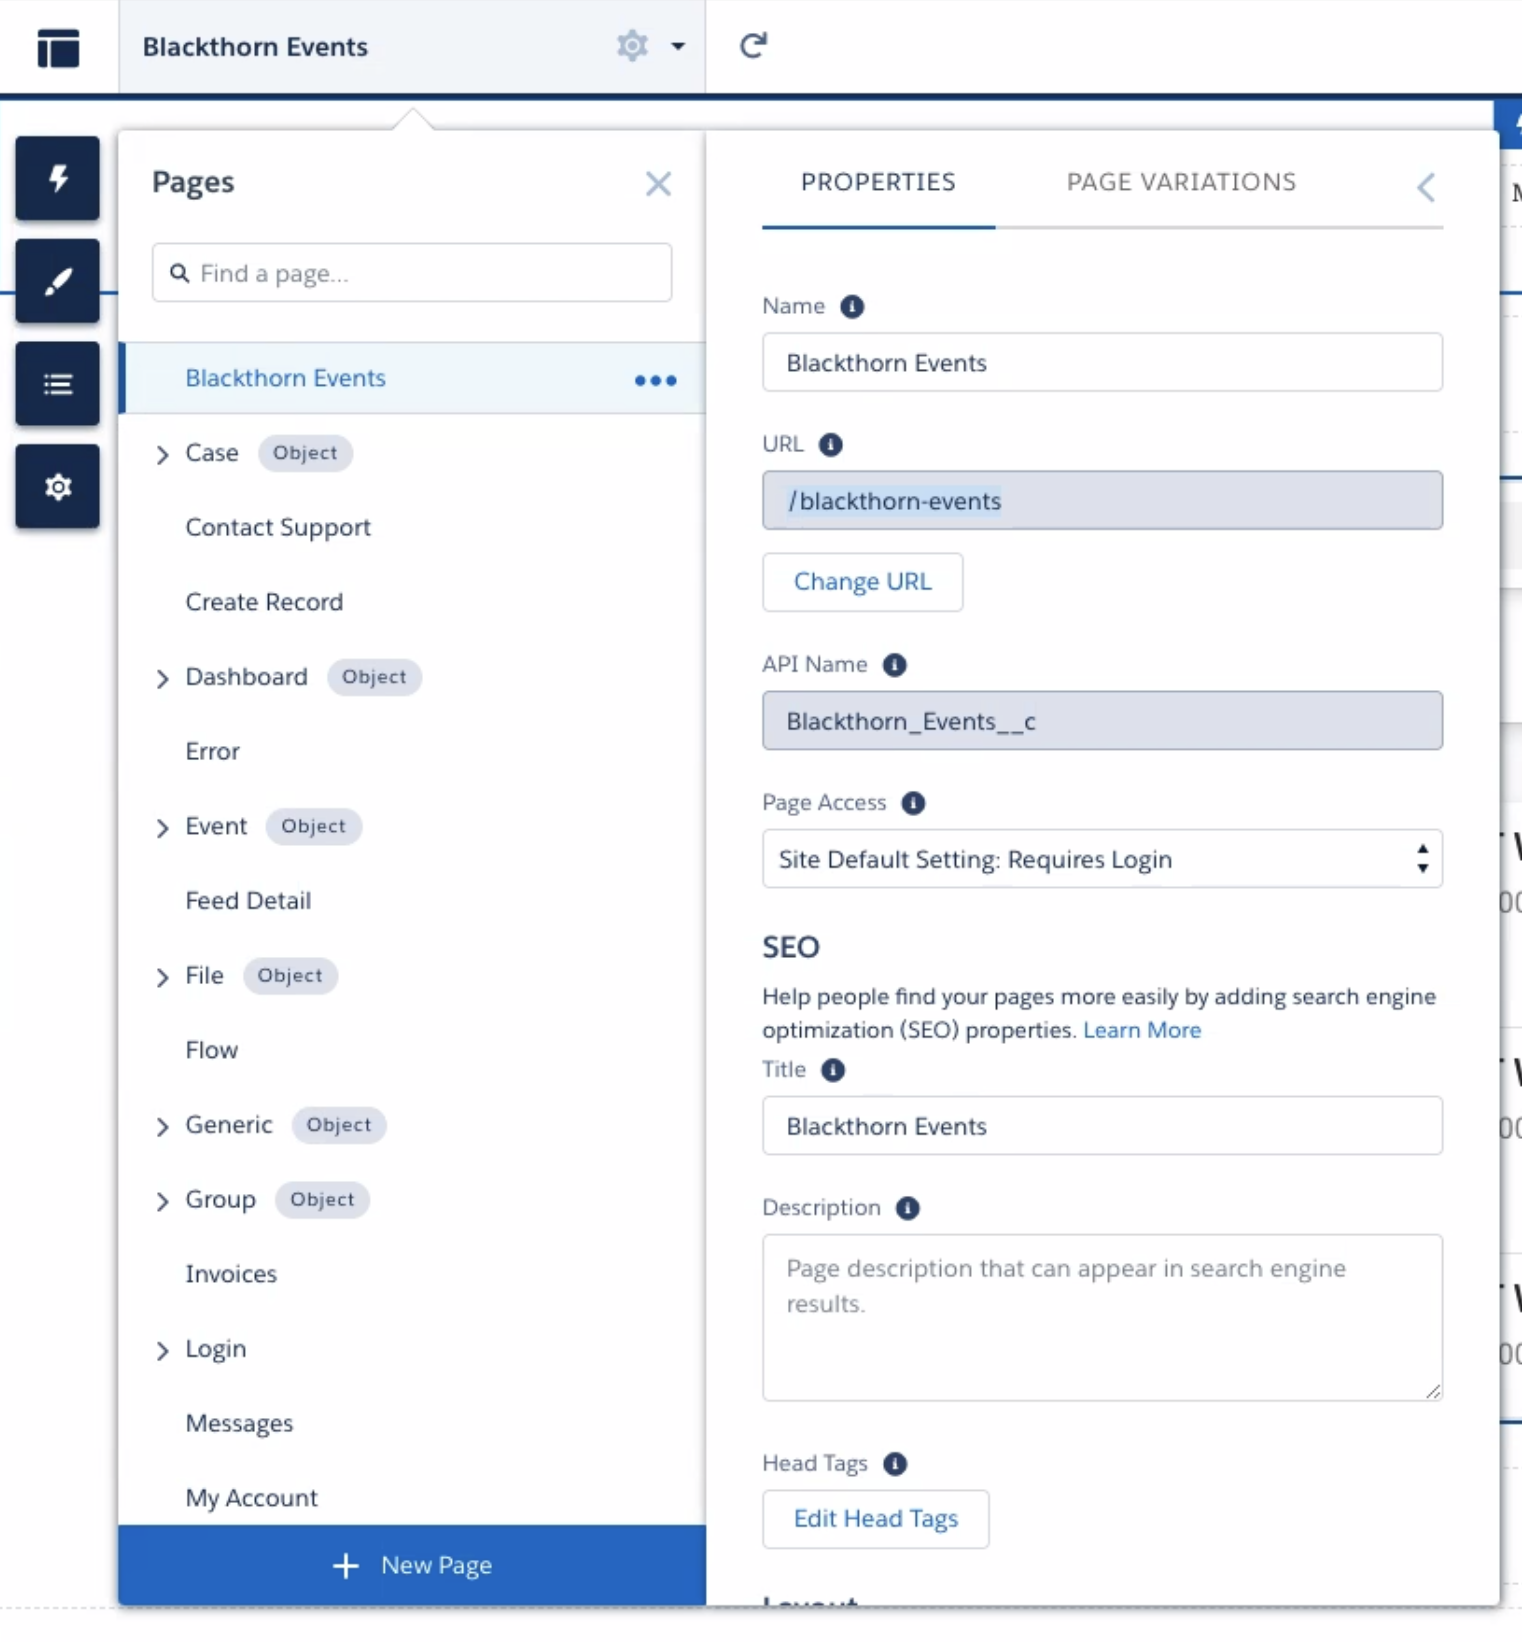Image resolution: width=1522 pixels, height=1642 pixels.
Task: Click the info icon next to API Name
Action: click(x=894, y=665)
